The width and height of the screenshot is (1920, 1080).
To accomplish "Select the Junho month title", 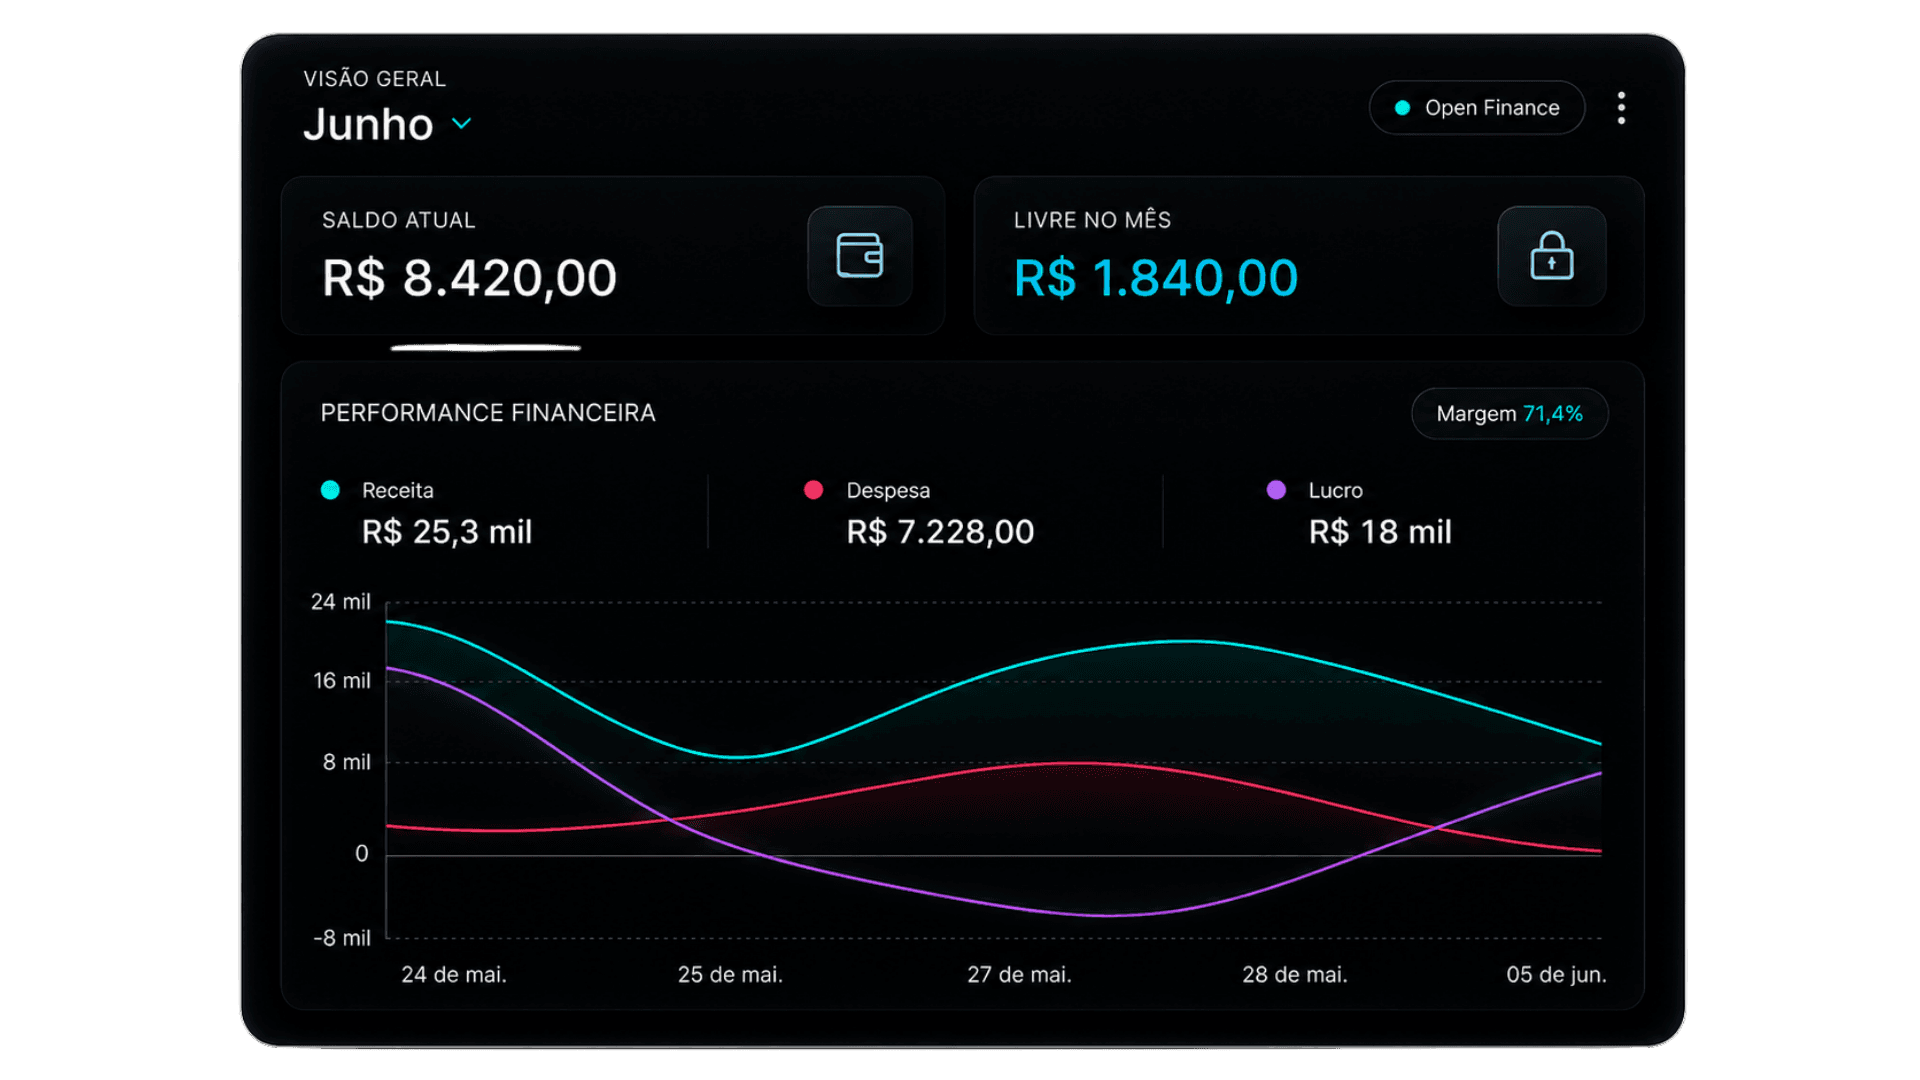I will tap(368, 125).
